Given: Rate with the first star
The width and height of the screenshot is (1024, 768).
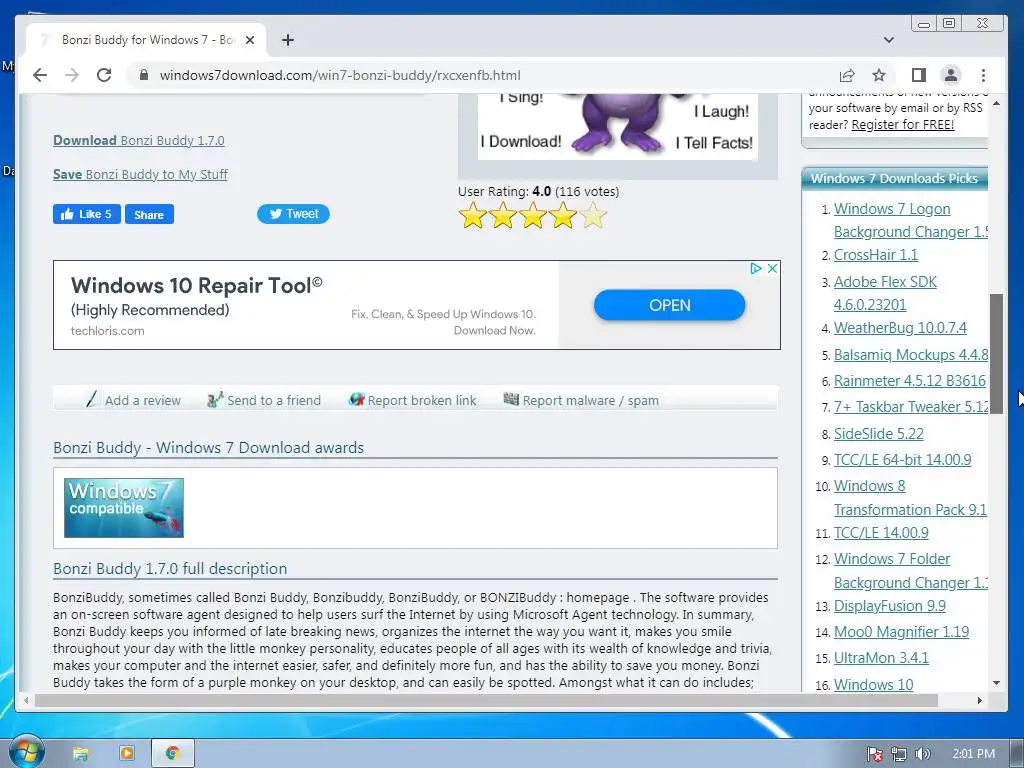Looking at the screenshot, I should pos(473,215).
